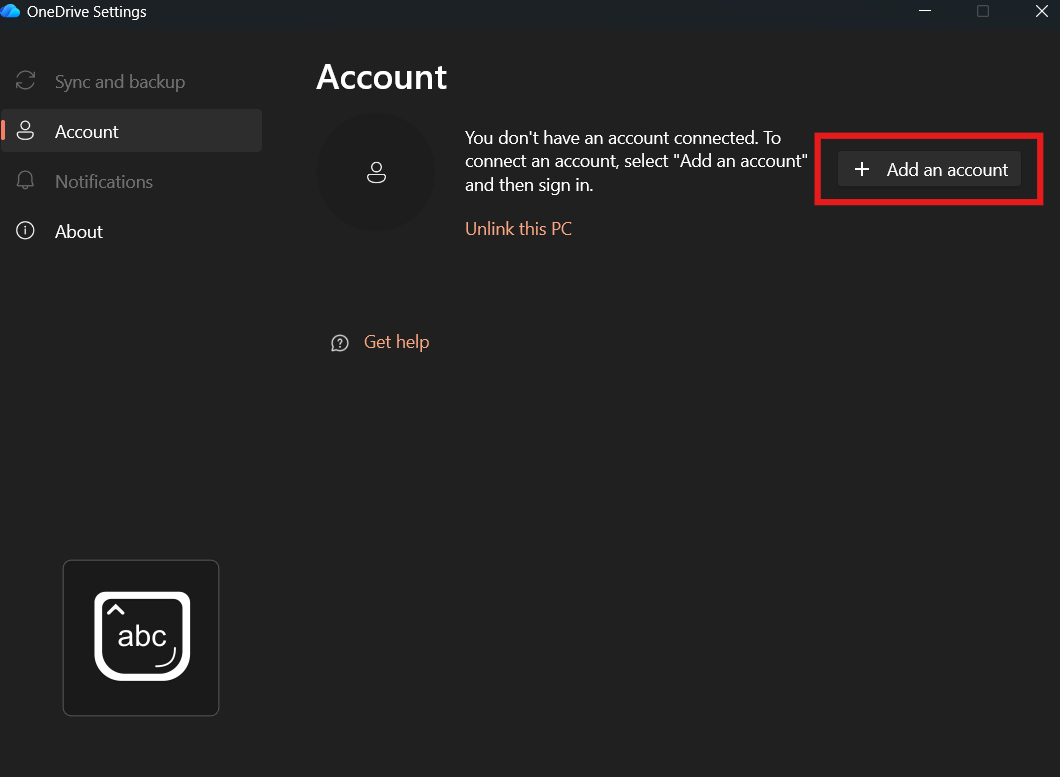Click the Account page heading

(381, 77)
